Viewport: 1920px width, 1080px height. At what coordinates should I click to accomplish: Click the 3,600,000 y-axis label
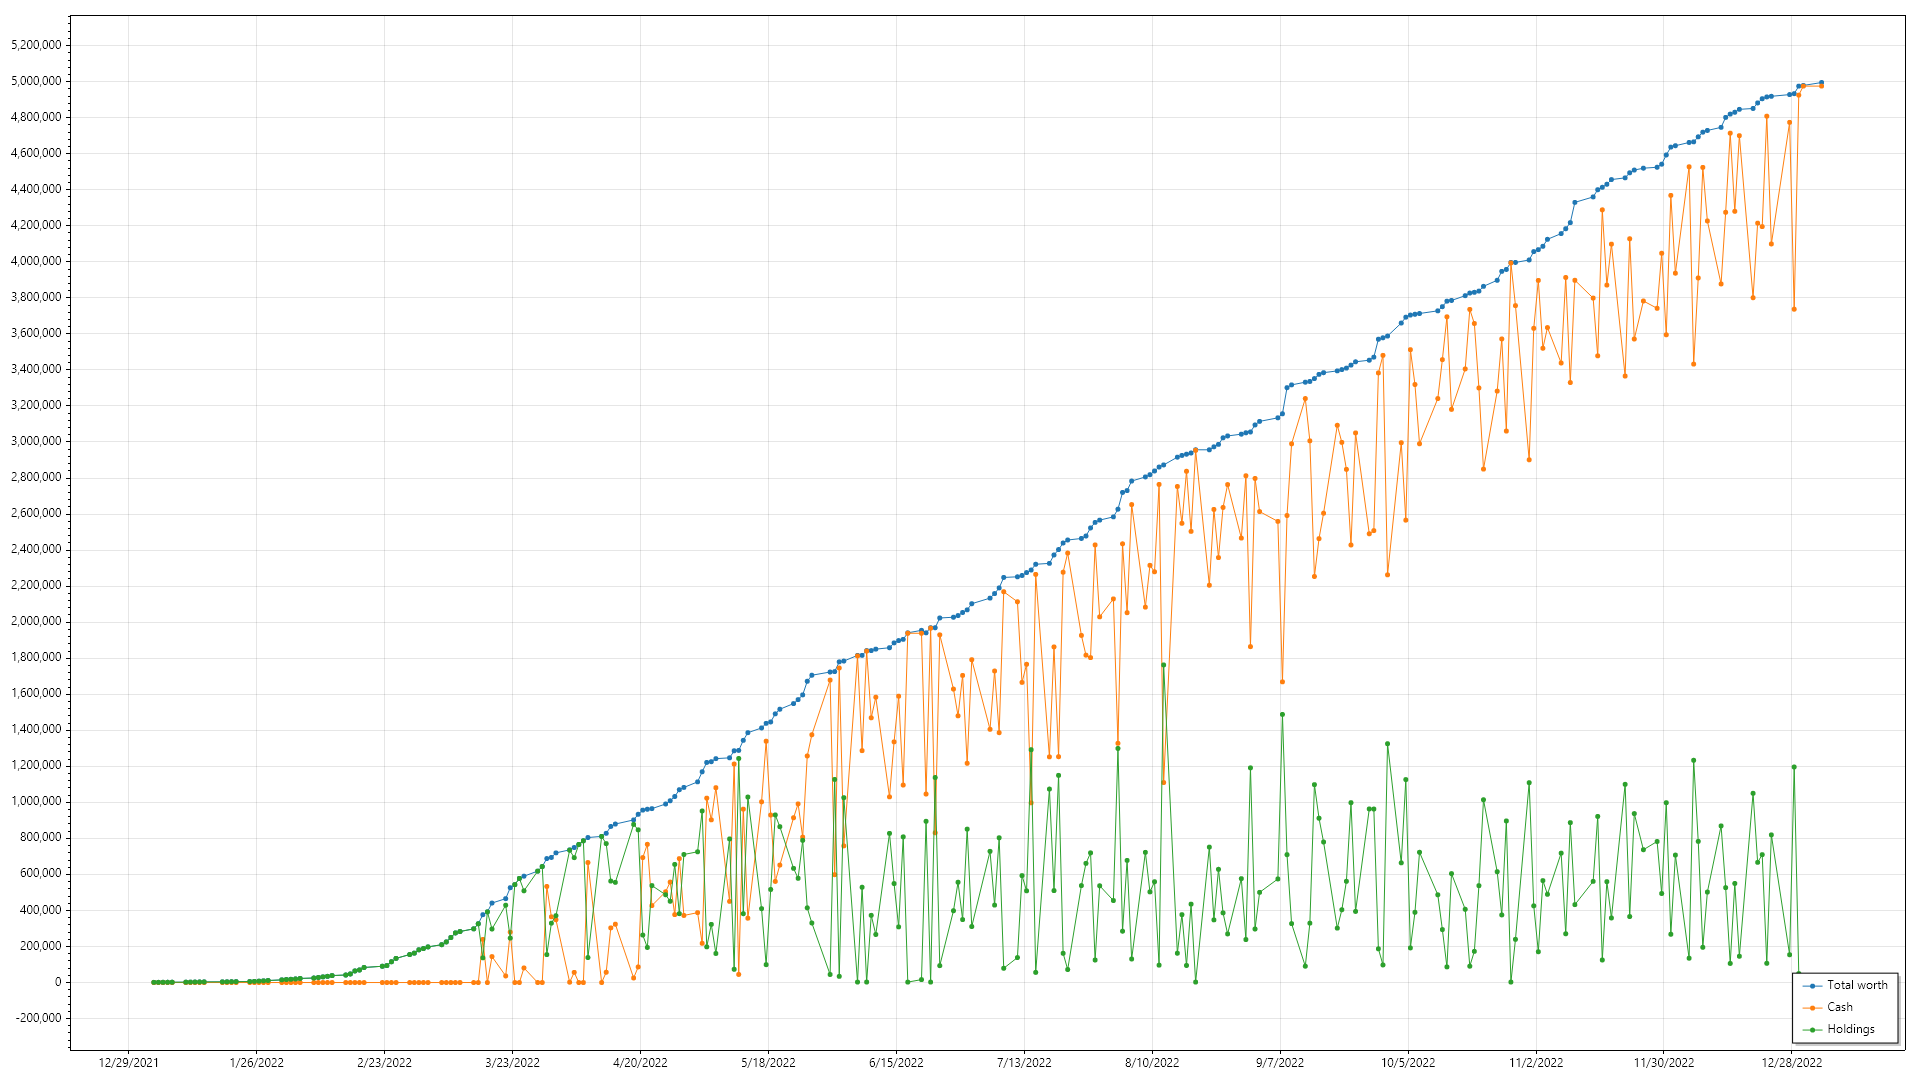[35, 333]
